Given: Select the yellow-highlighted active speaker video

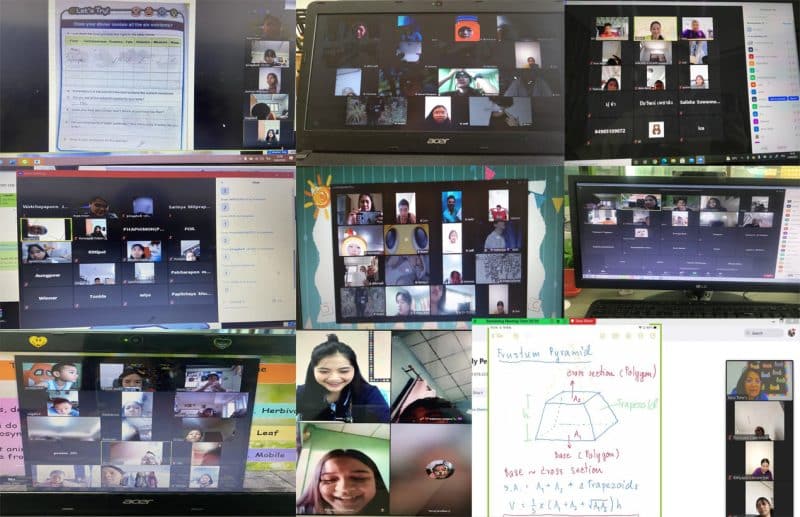Looking at the screenshot, I should [x=46, y=229].
